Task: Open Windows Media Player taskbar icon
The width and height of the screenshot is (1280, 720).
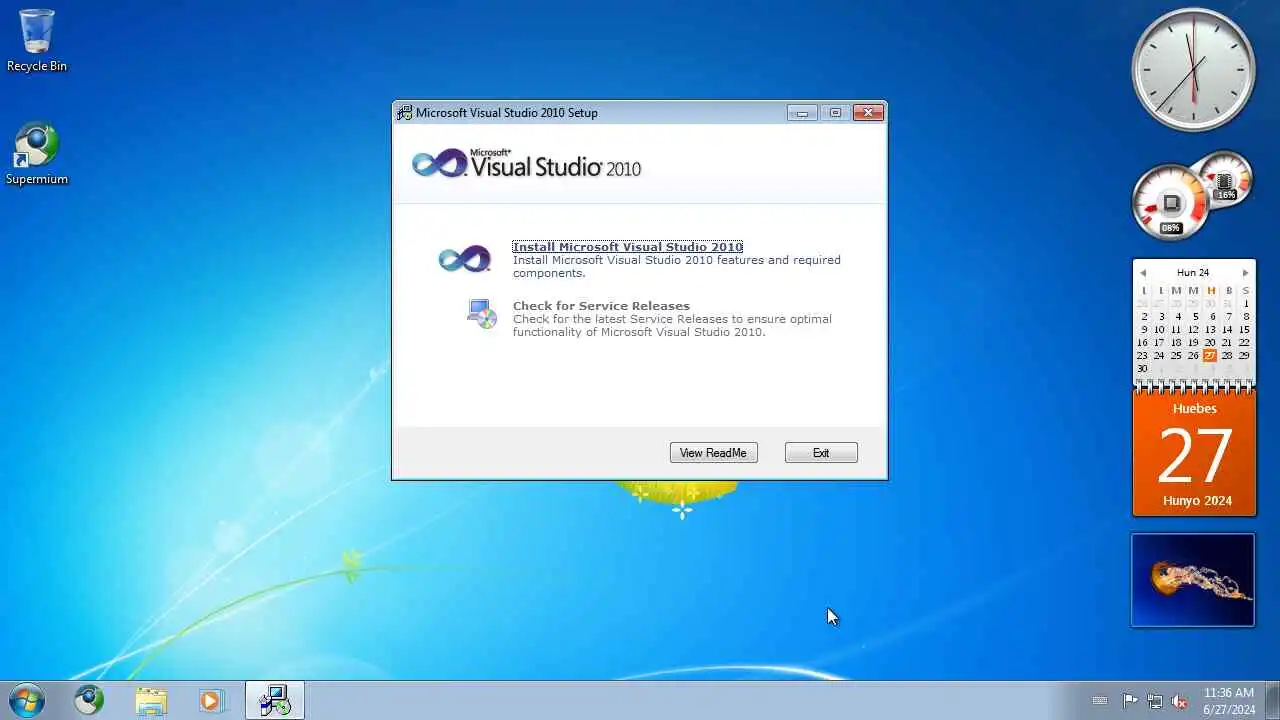Action: tap(211, 700)
